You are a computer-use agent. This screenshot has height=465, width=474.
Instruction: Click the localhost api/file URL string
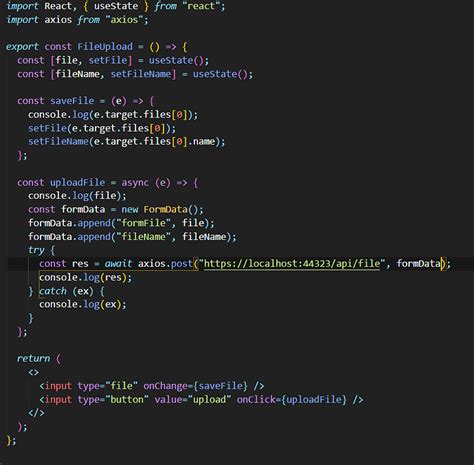coord(292,264)
